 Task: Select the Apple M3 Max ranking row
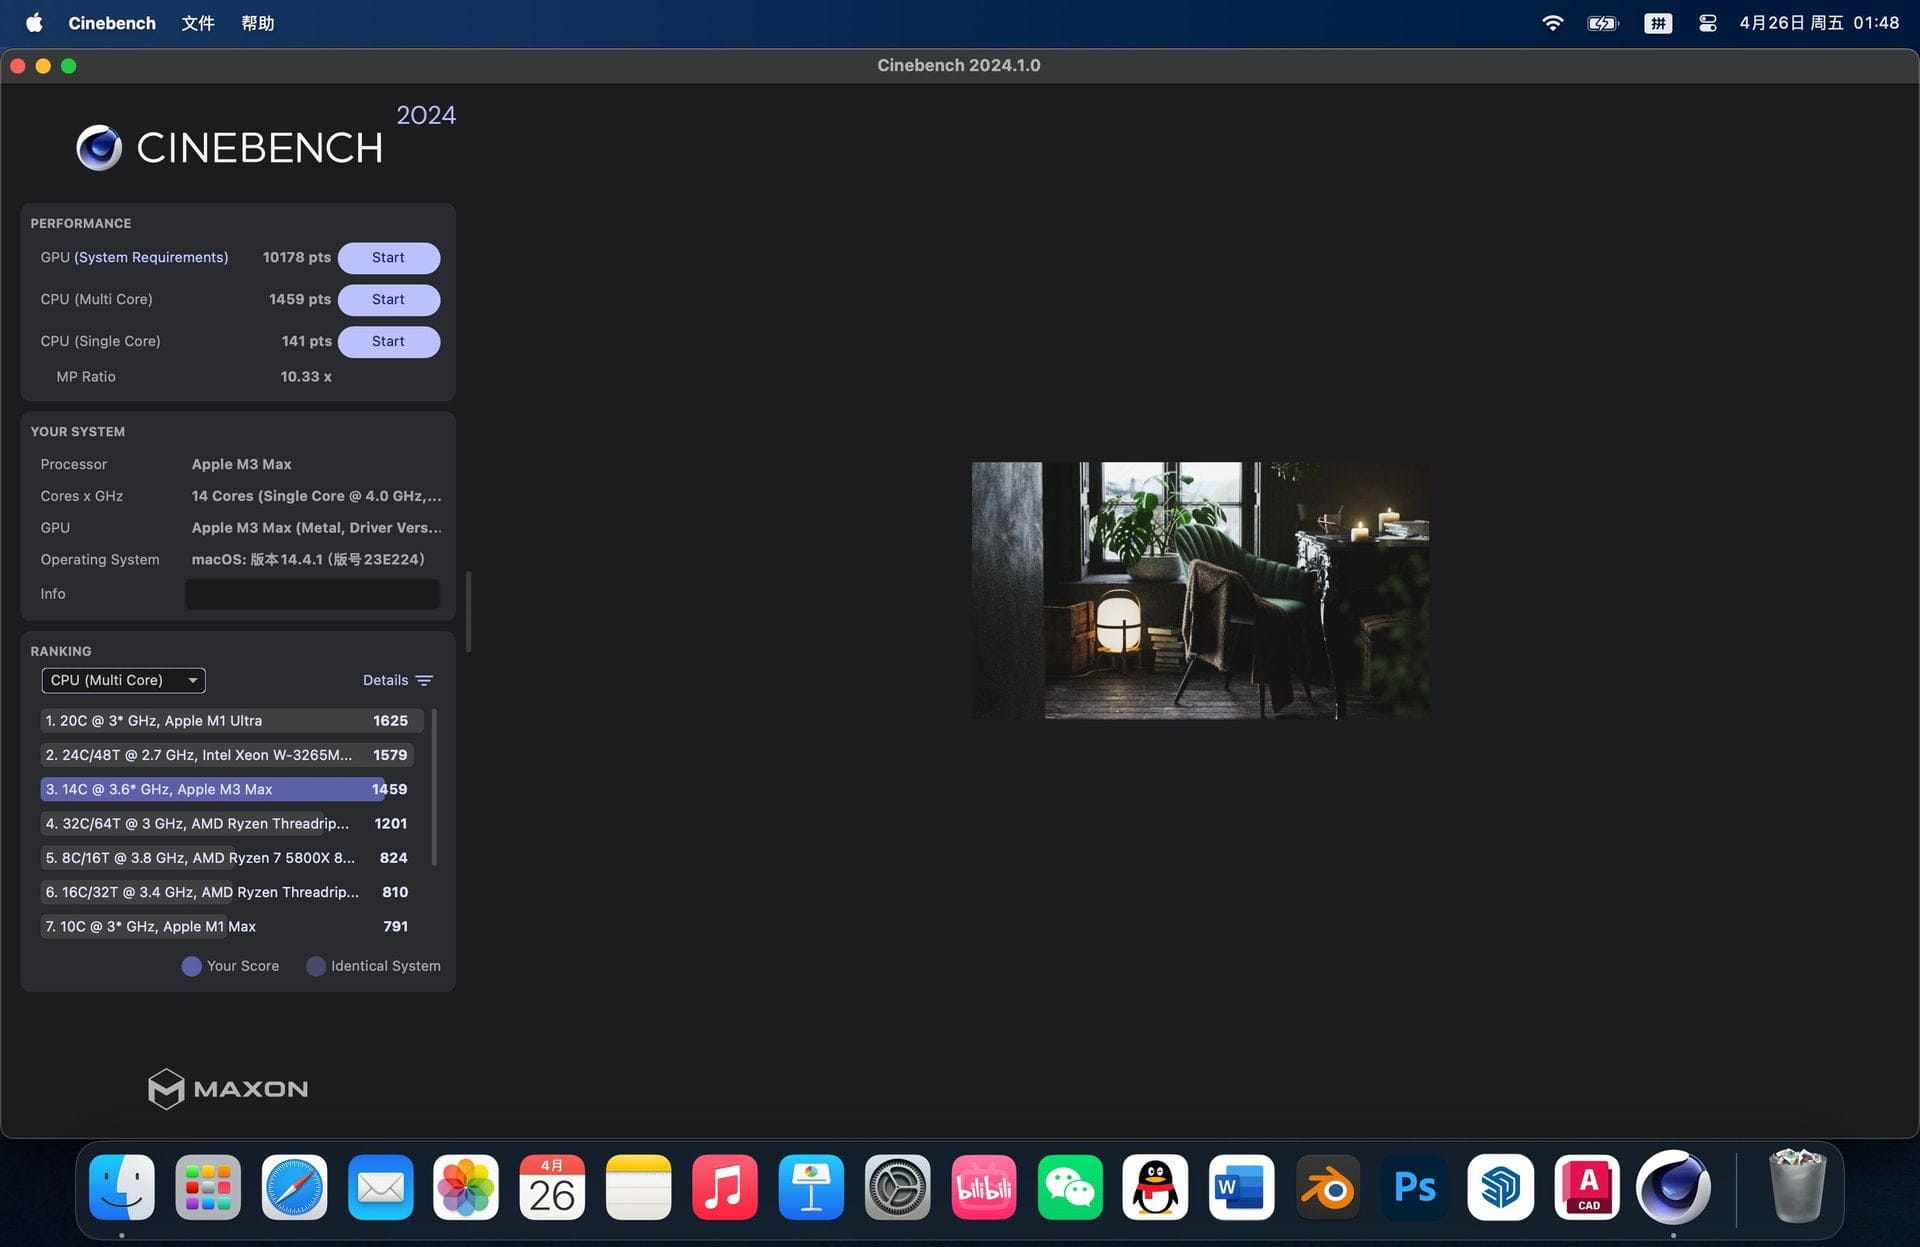(x=226, y=789)
